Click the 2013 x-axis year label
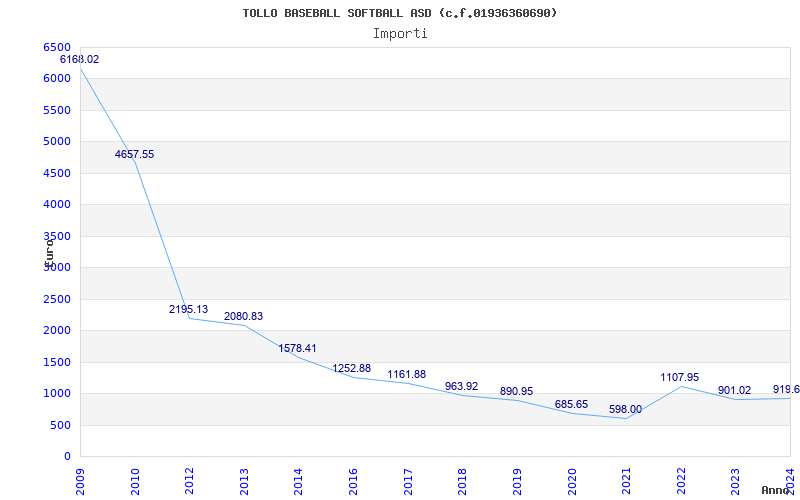 coord(244,482)
